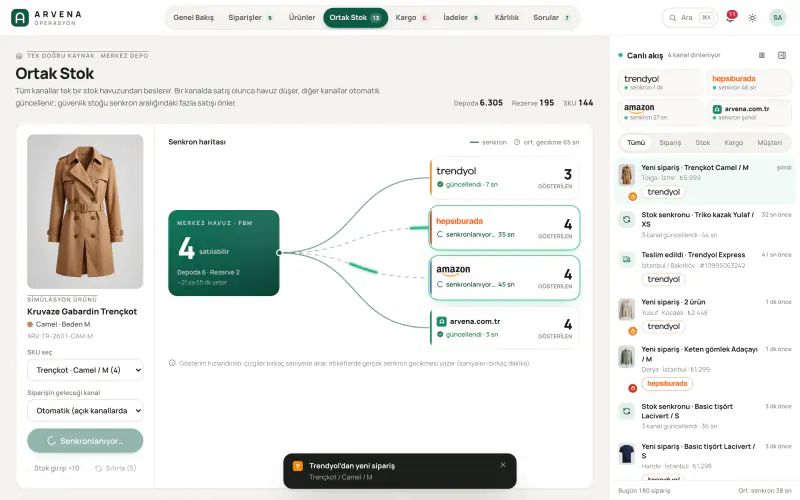Image resolution: width=800 pixels, height=500 pixels.
Task: Click Stok girişi +10
Action: pos(57,468)
